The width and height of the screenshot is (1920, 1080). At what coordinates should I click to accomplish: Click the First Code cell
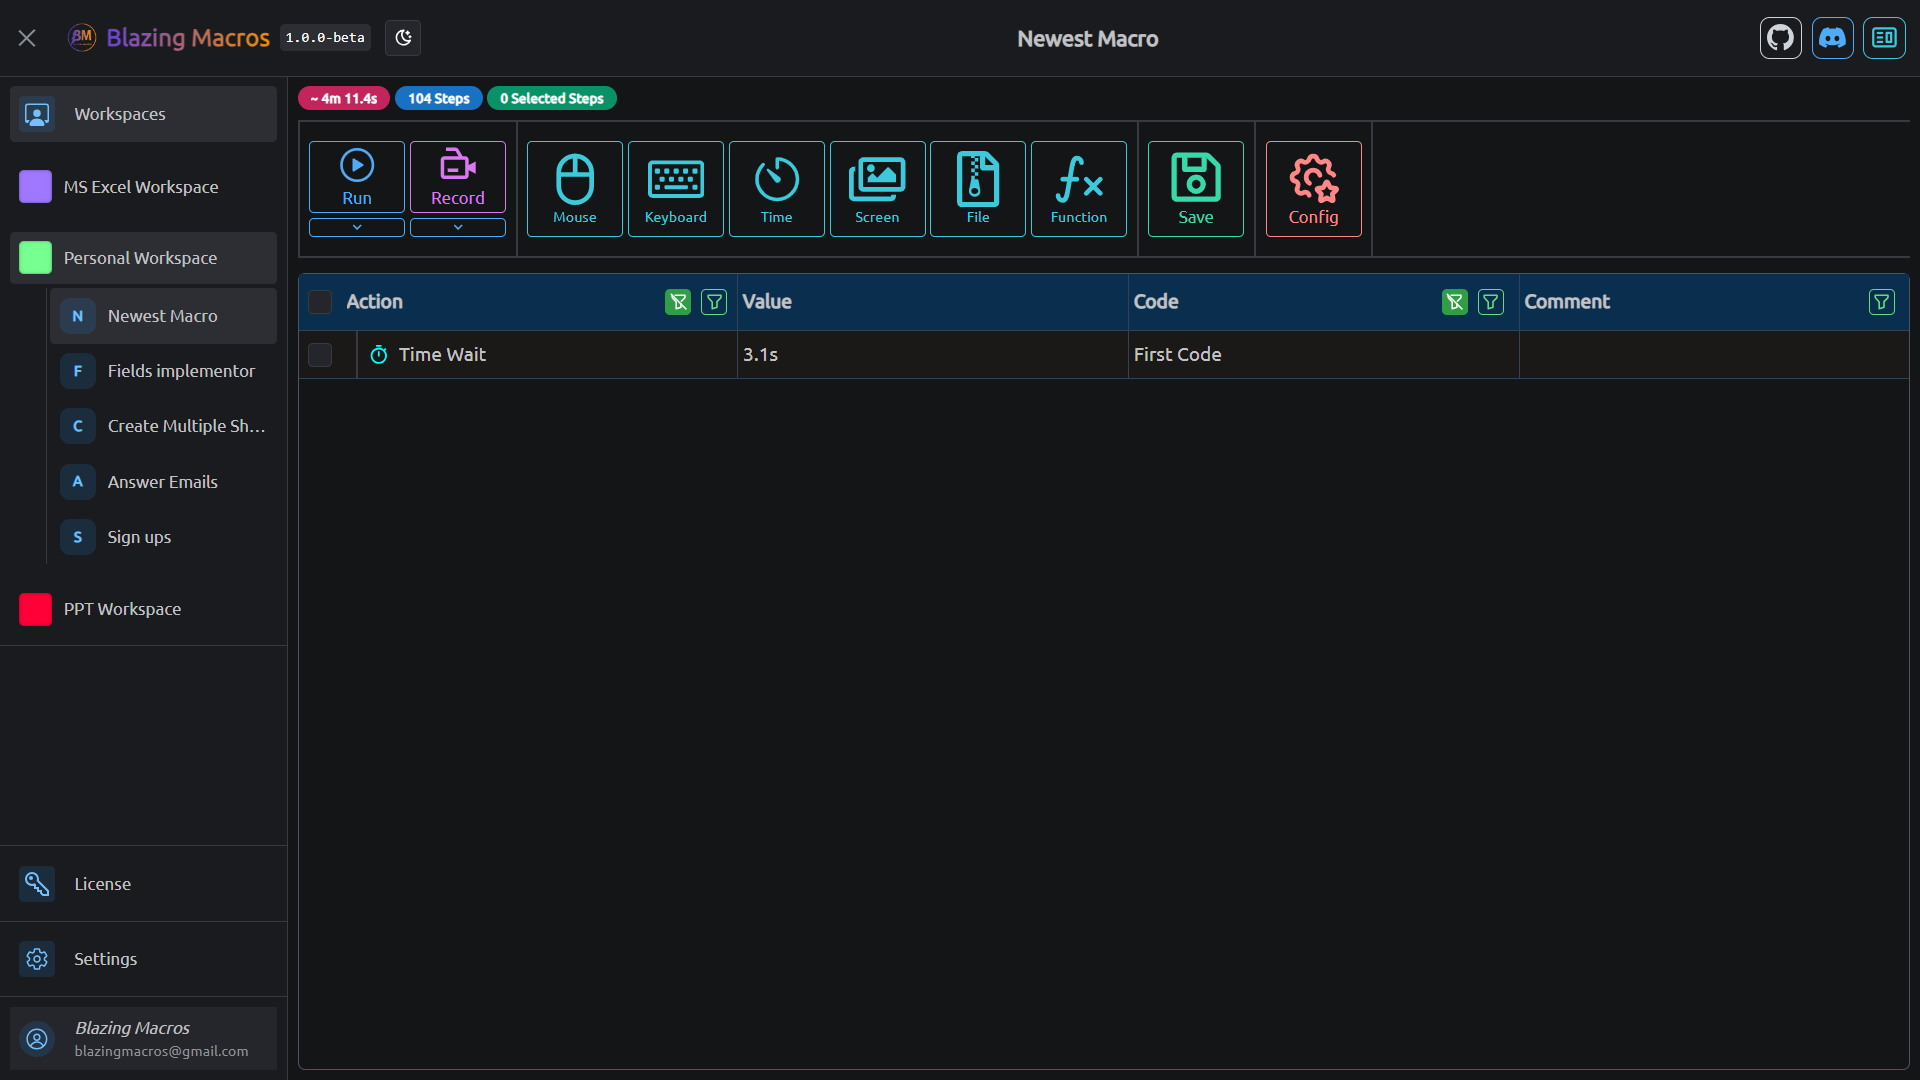tap(1324, 355)
